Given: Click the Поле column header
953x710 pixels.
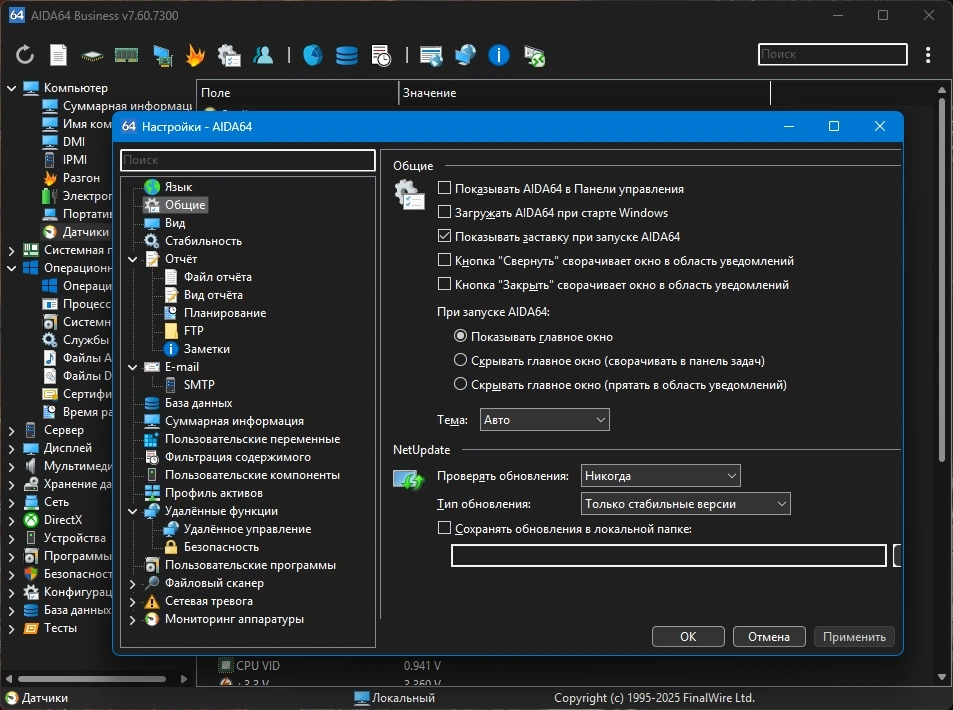Looking at the screenshot, I should click(x=297, y=93).
